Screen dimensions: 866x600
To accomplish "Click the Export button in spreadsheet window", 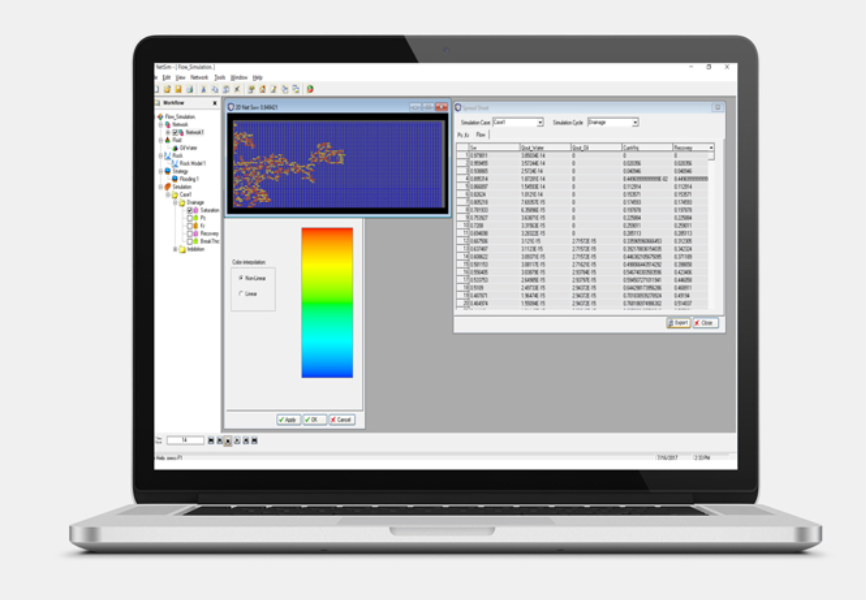I will 678,323.
